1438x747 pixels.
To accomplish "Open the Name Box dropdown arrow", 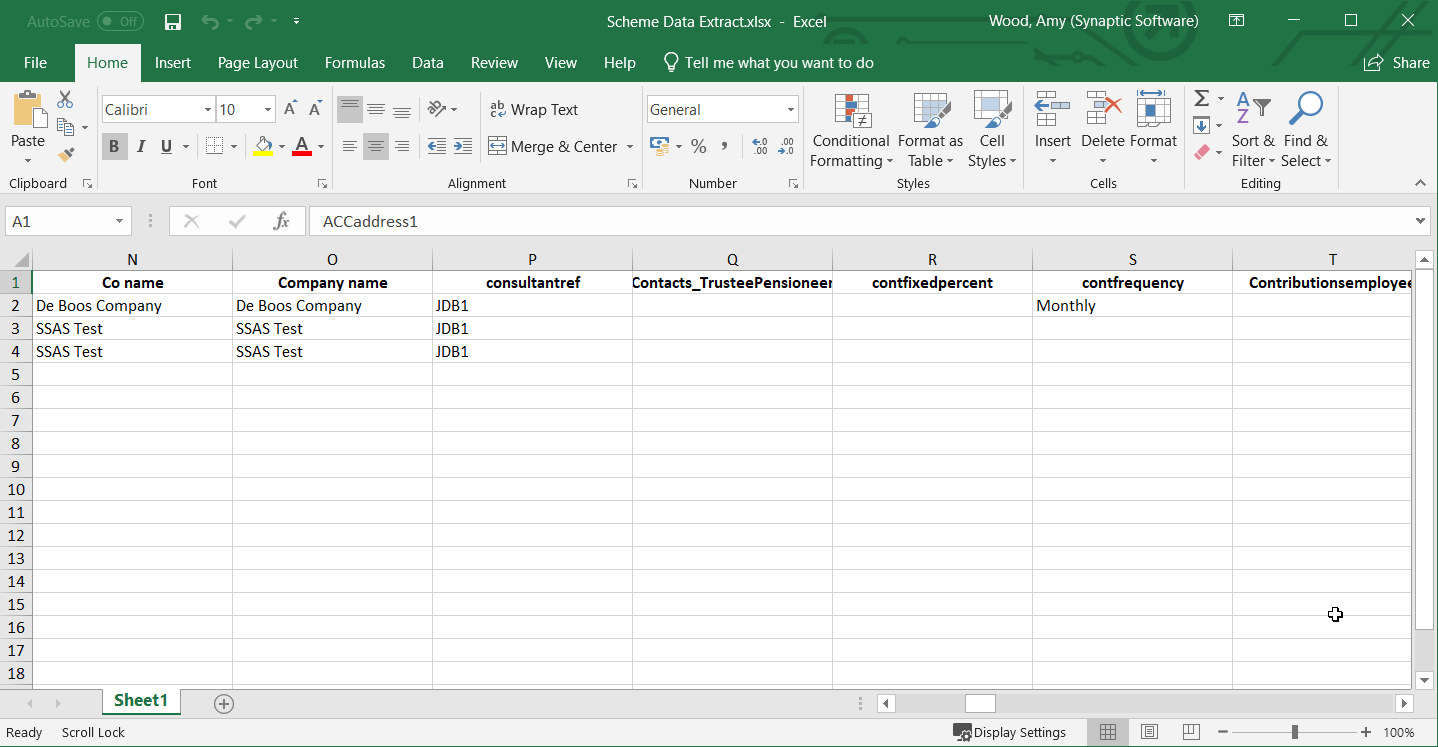I will point(120,222).
